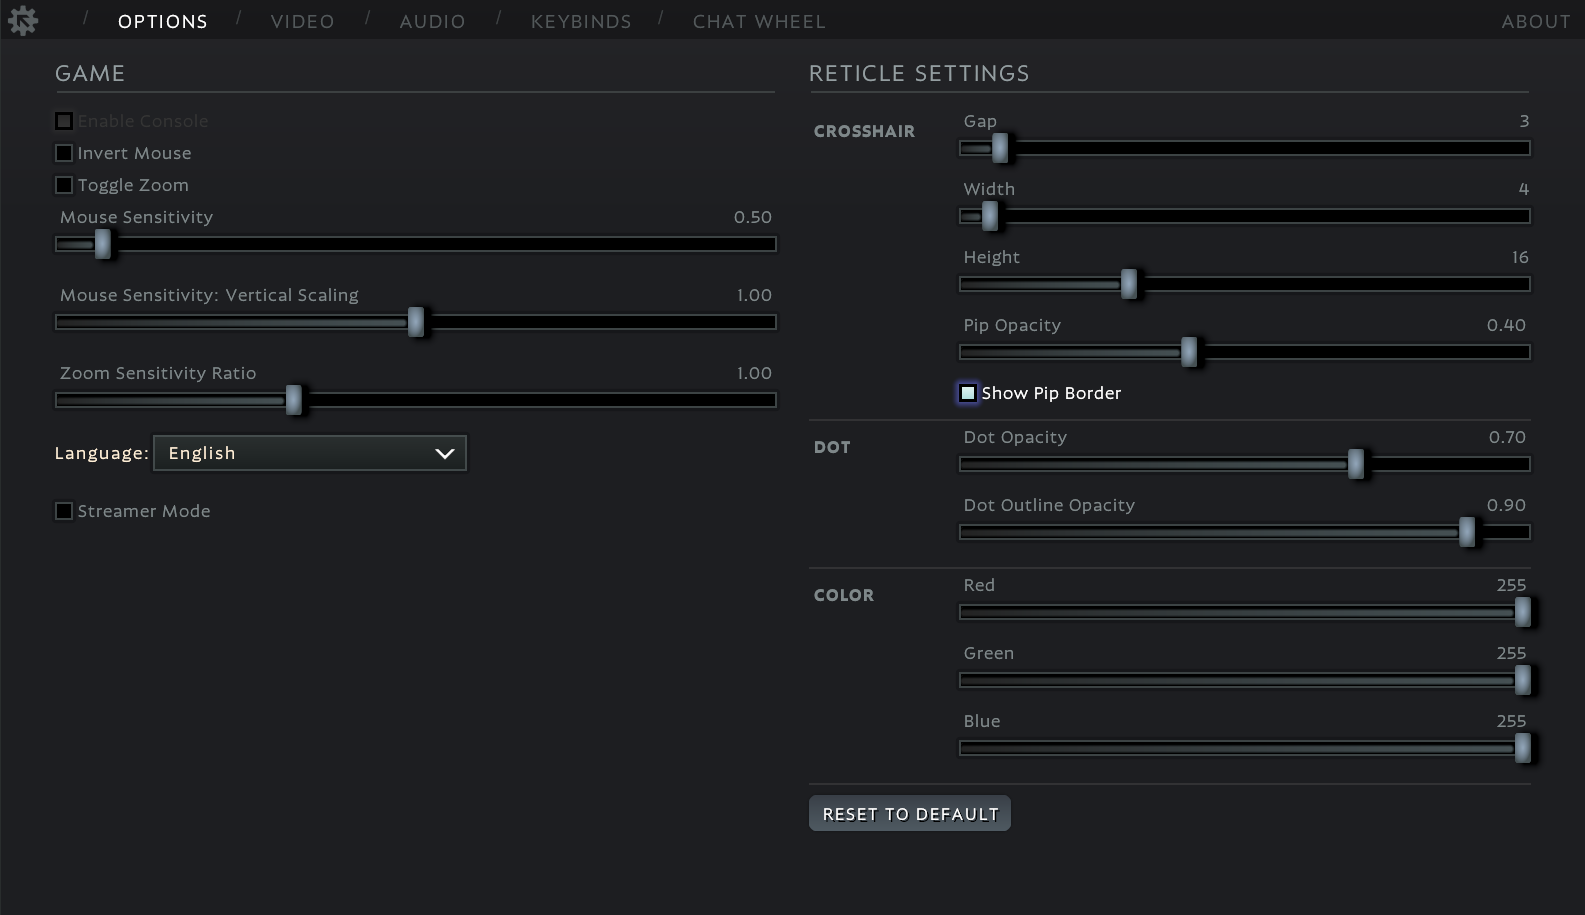Image resolution: width=1585 pixels, height=915 pixels.
Task: Go to the Keybinds tab
Action: tap(581, 21)
